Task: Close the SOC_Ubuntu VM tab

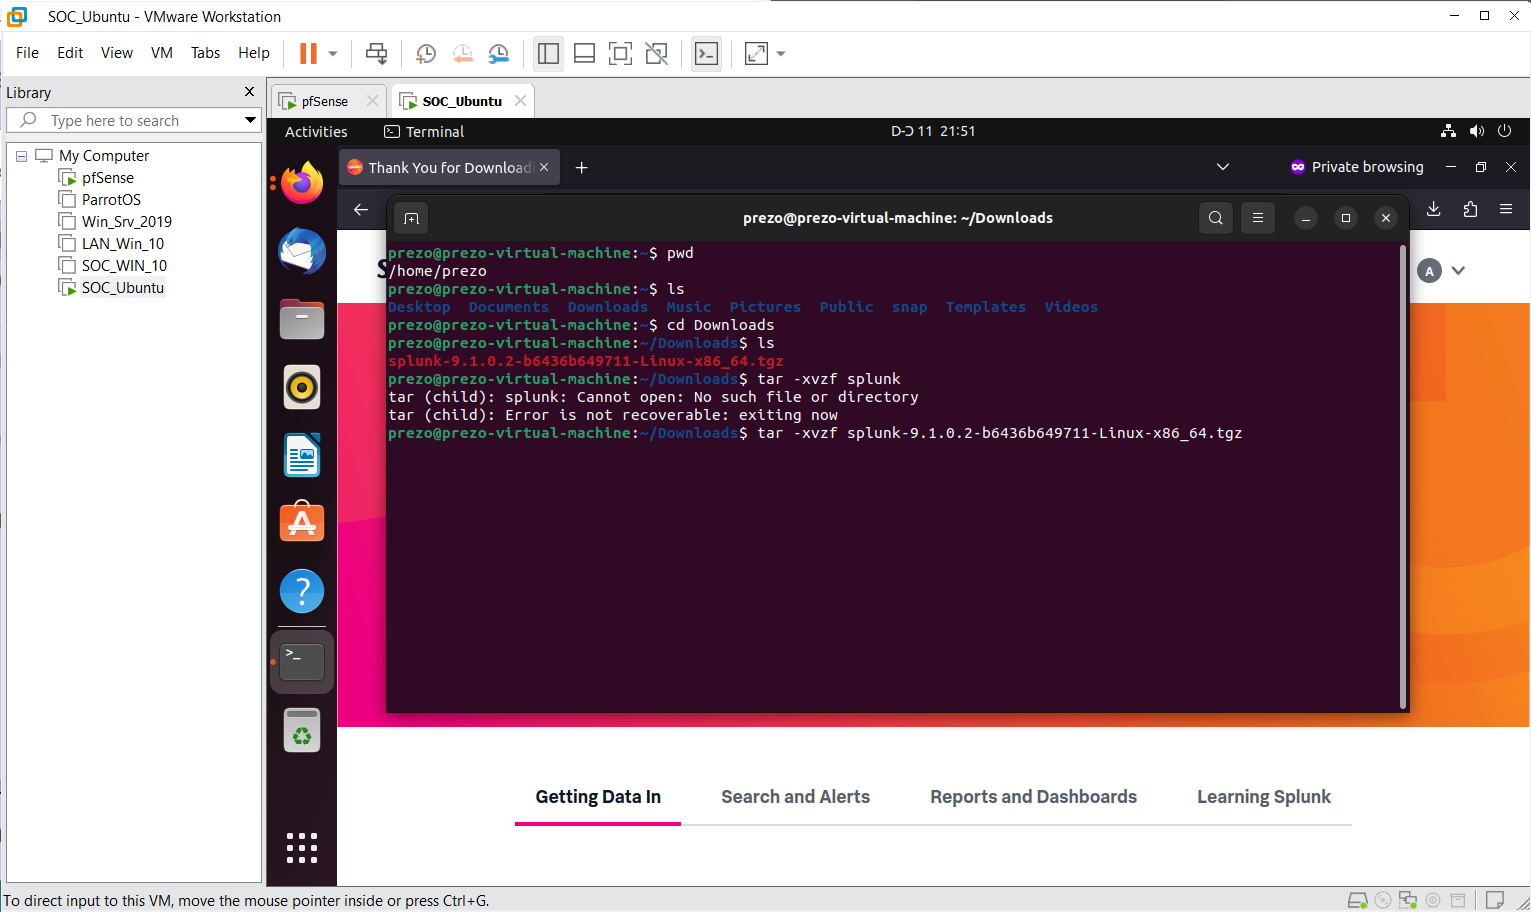Action: pos(520,101)
